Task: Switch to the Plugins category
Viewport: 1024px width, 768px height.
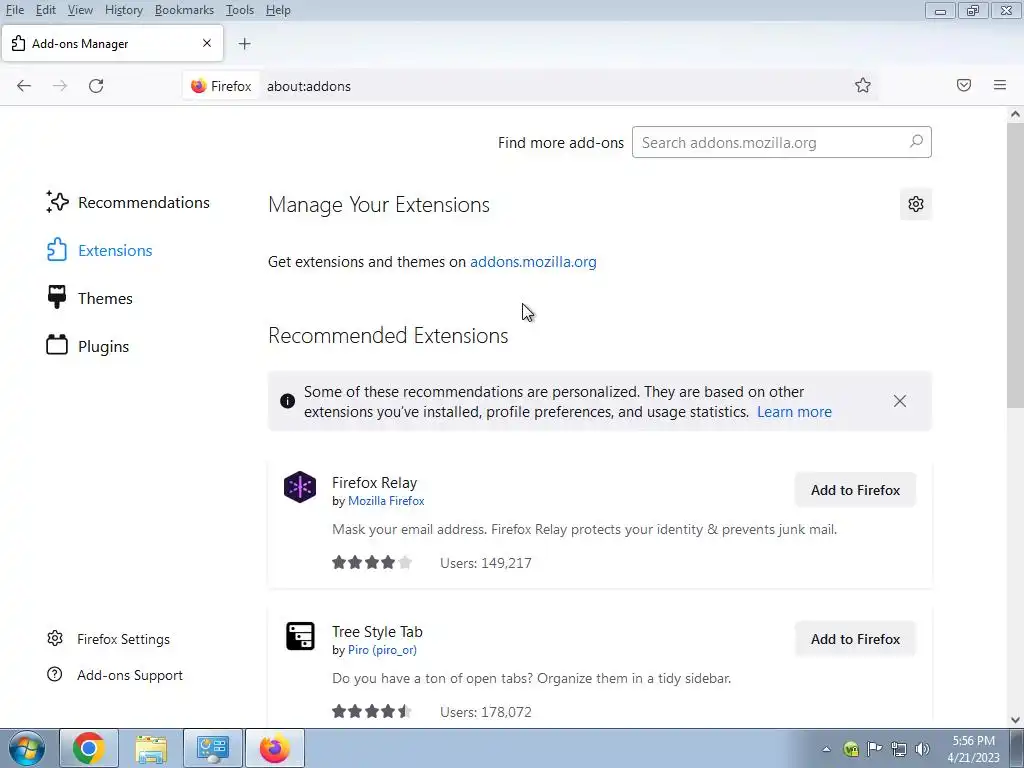Action: 88,346
